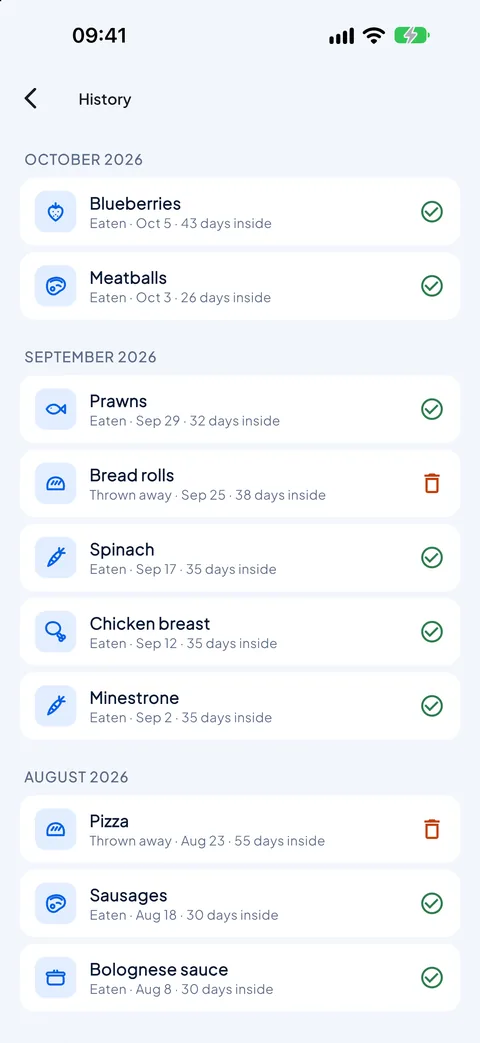Tap the battery indicator in status bar

coord(412,36)
